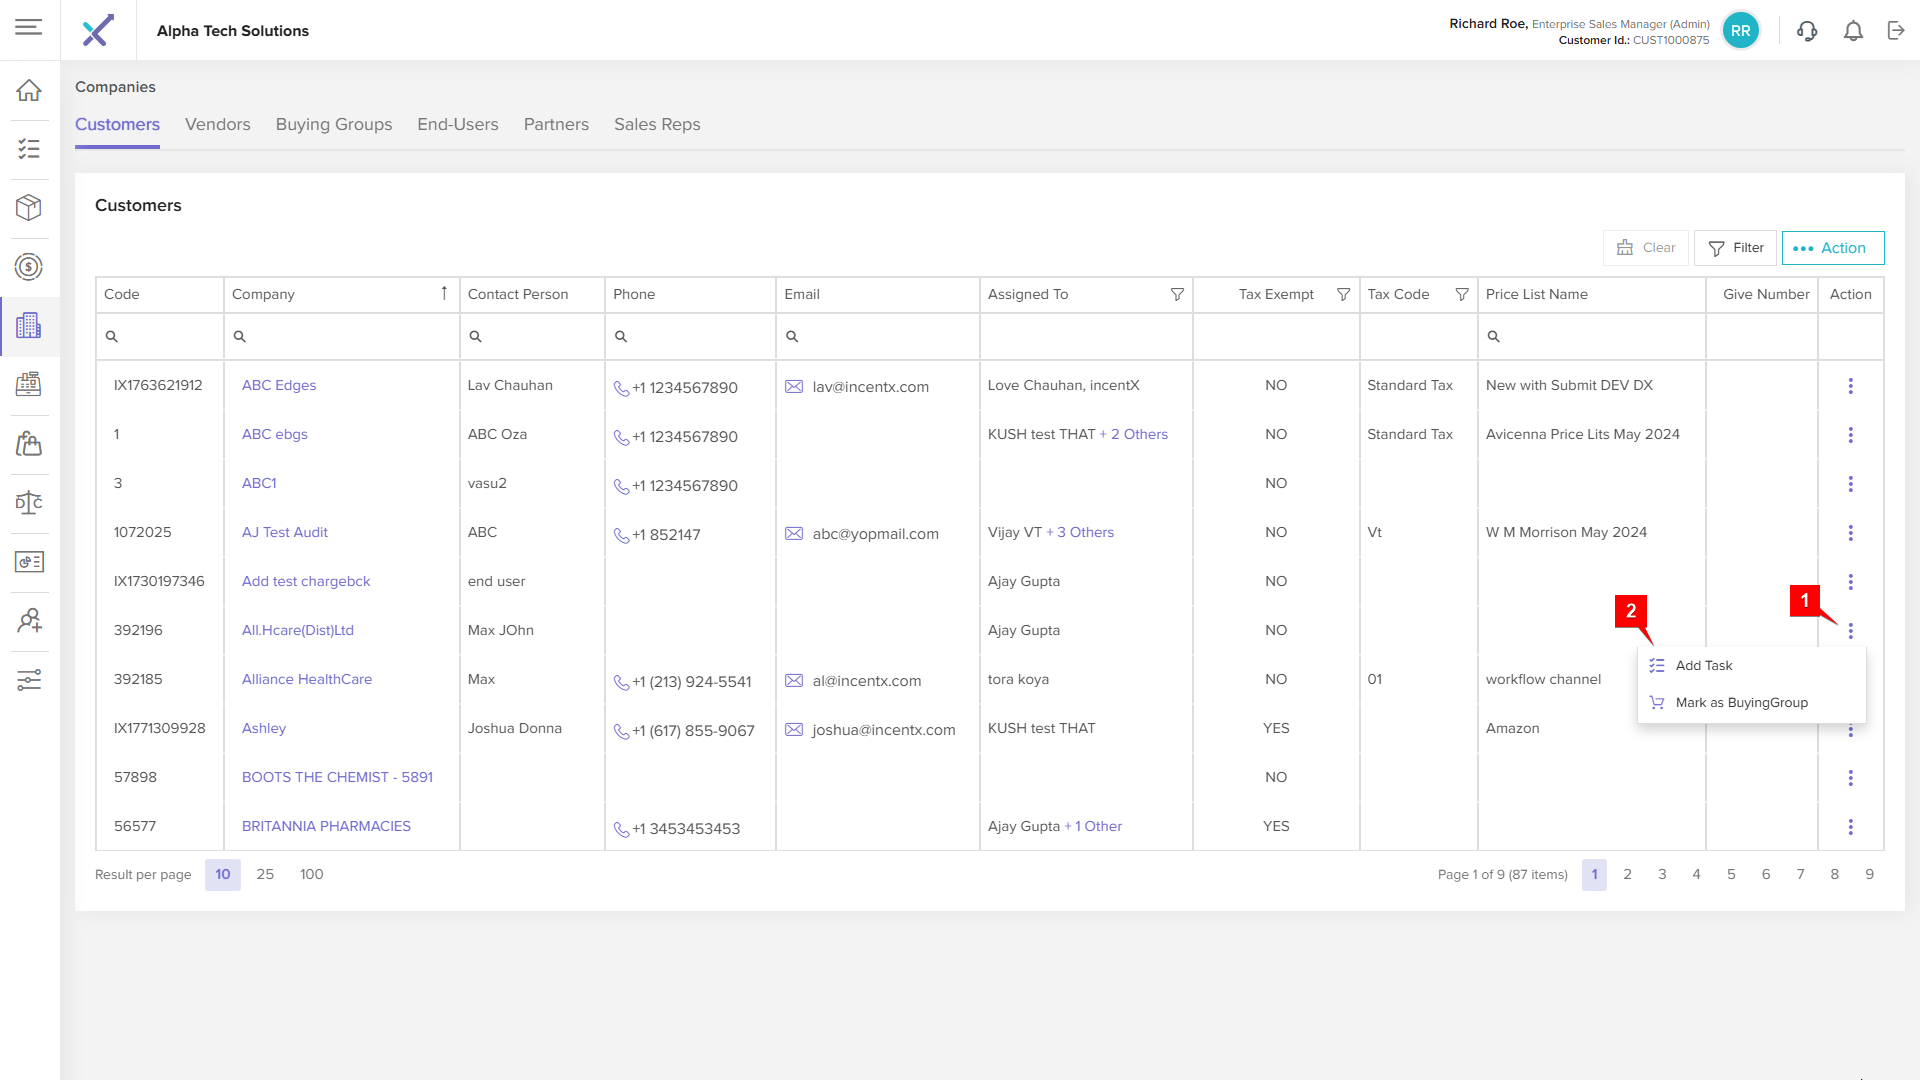Open row action menu for ABC Edges
This screenshot has height=1080, width=1920.
[1850, 386]
